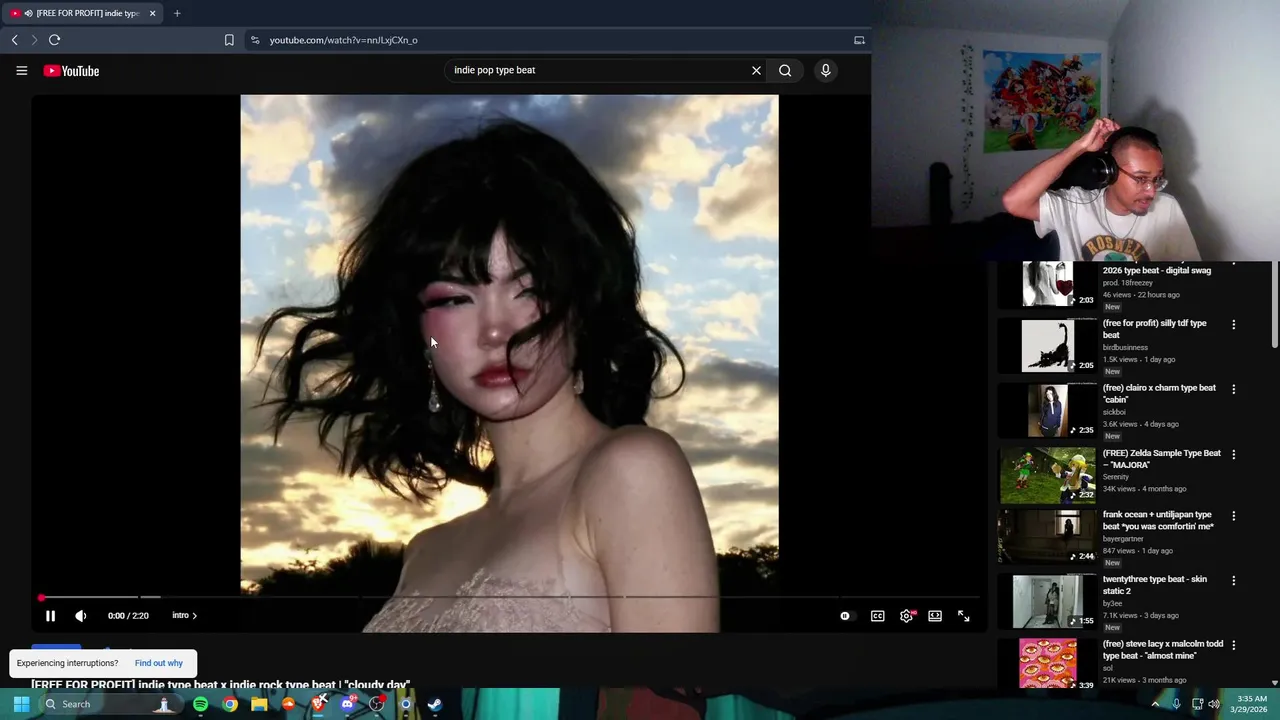Switch the player to theater mode
The width and height of the screenshot is (1280, 720).
click(935, 616)
